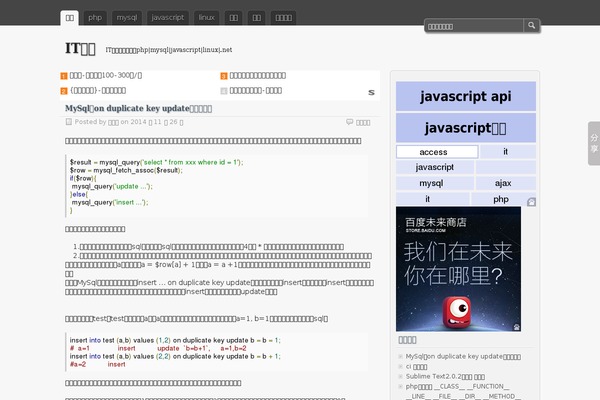
Task: Open the ranked link mentioning 100-300
Action: pyautogui.click(x=106, y=75)
